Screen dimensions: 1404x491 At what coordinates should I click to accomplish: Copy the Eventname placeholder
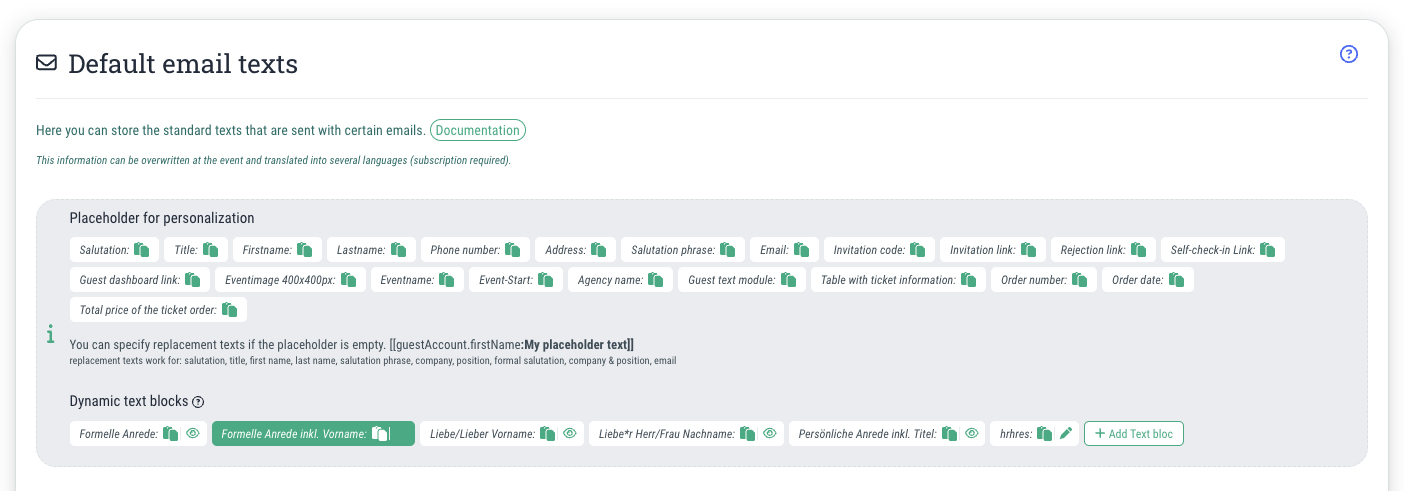tap(447, 280)
